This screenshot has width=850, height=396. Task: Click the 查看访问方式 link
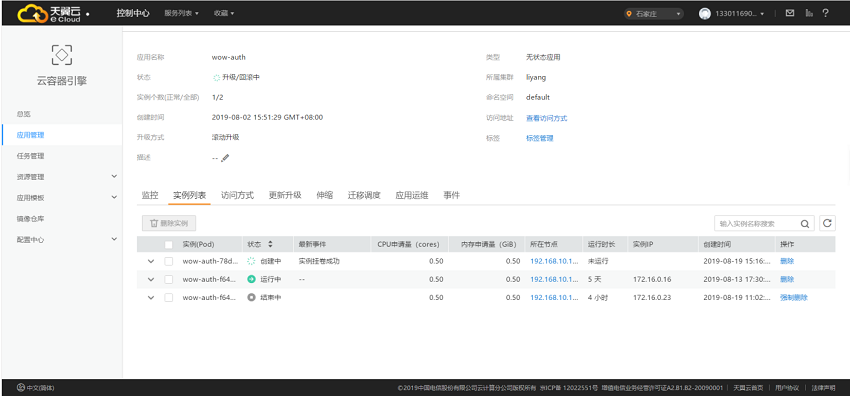click(x=546, y=118)
